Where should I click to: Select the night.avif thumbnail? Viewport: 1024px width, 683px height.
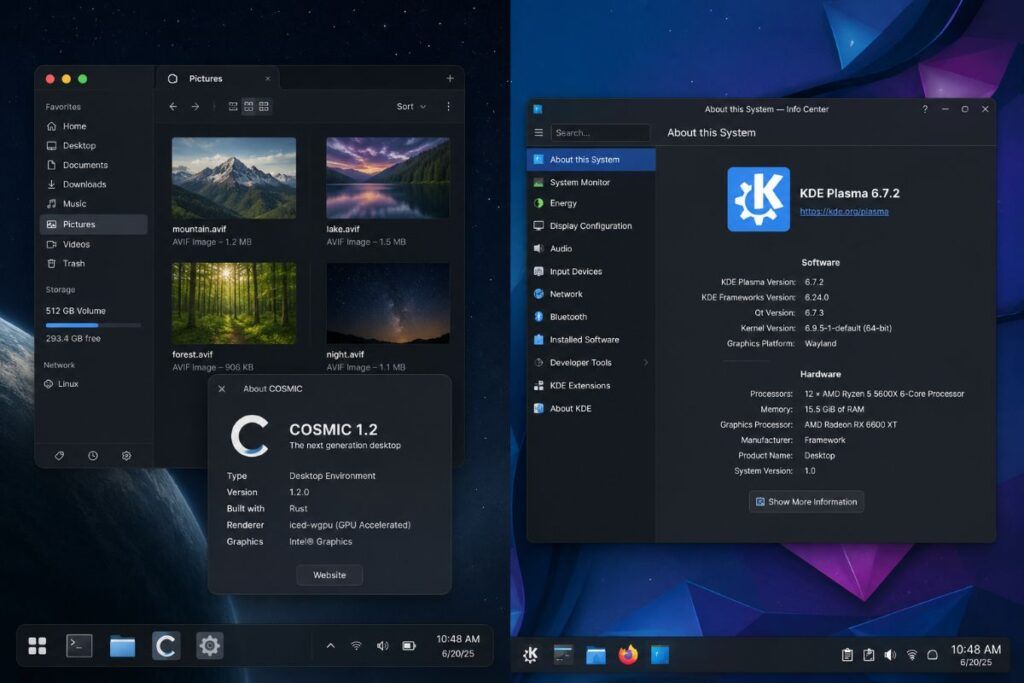(x=388, y=303)
